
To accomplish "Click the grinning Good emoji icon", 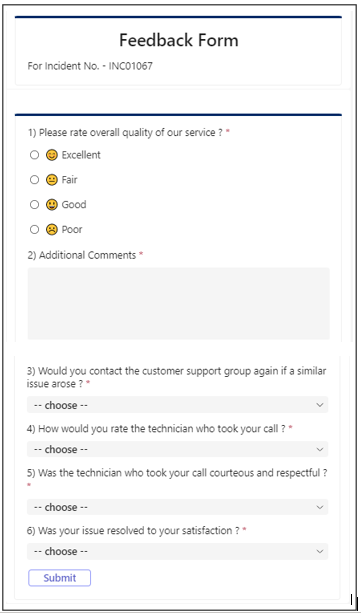I will click(52, 205).
